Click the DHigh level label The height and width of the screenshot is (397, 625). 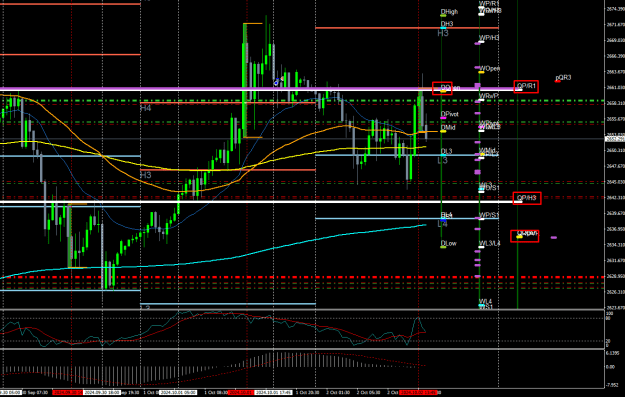click(x=449, y=12)
